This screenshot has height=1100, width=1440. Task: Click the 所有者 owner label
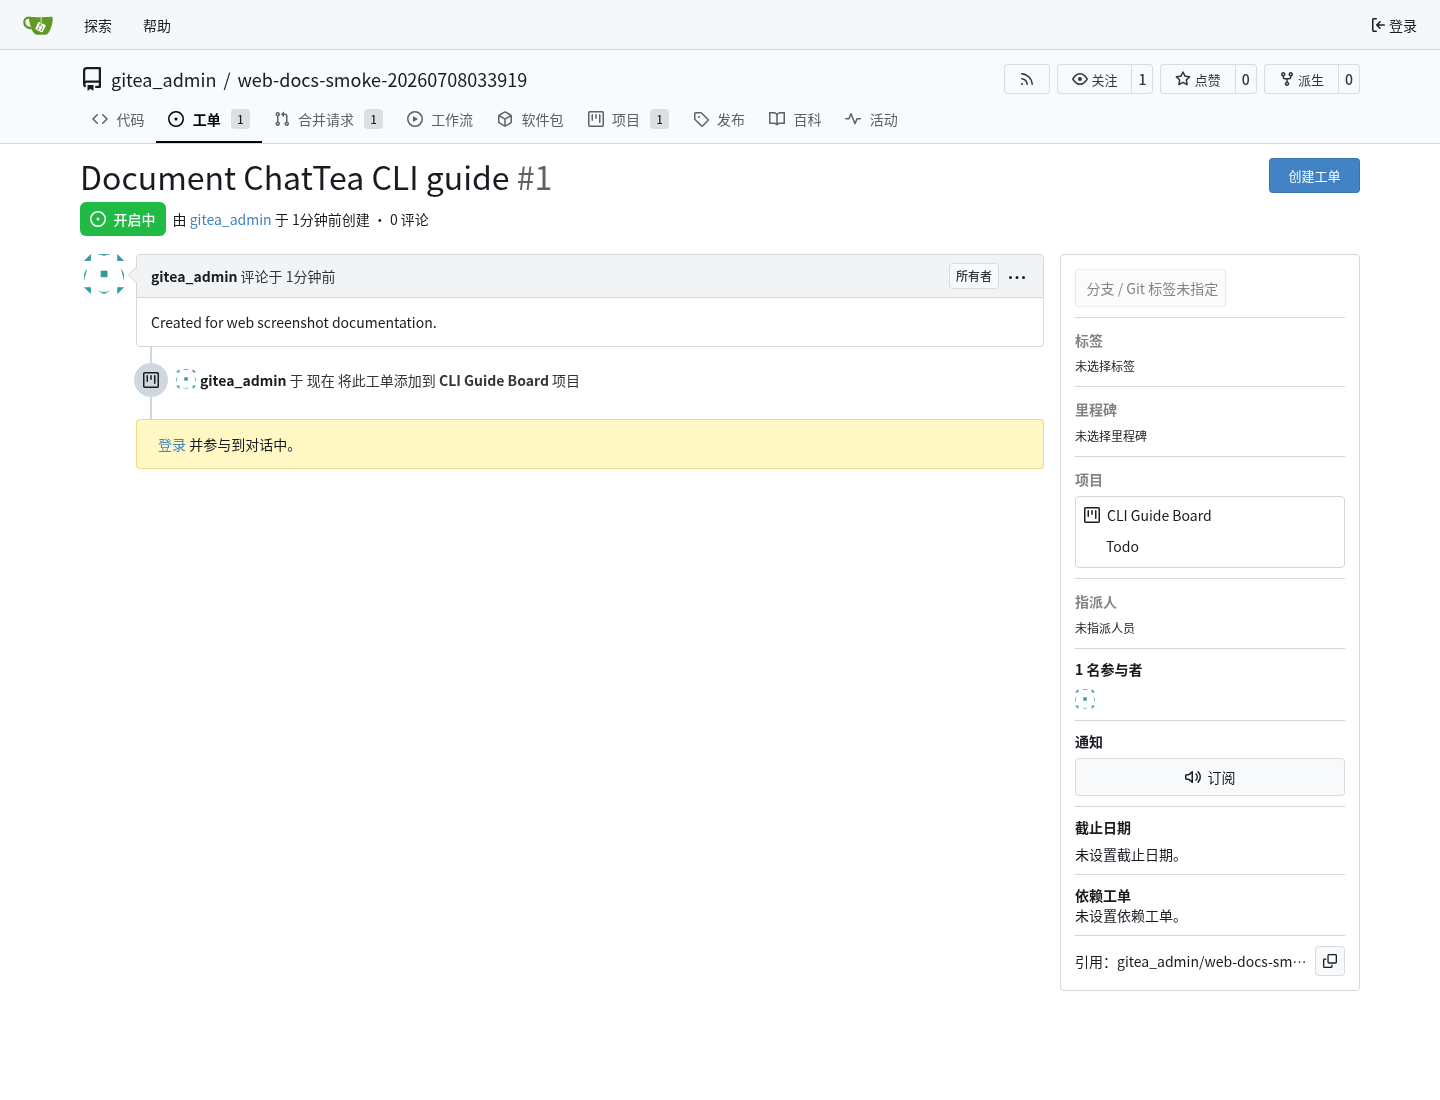tap(974, 277)
